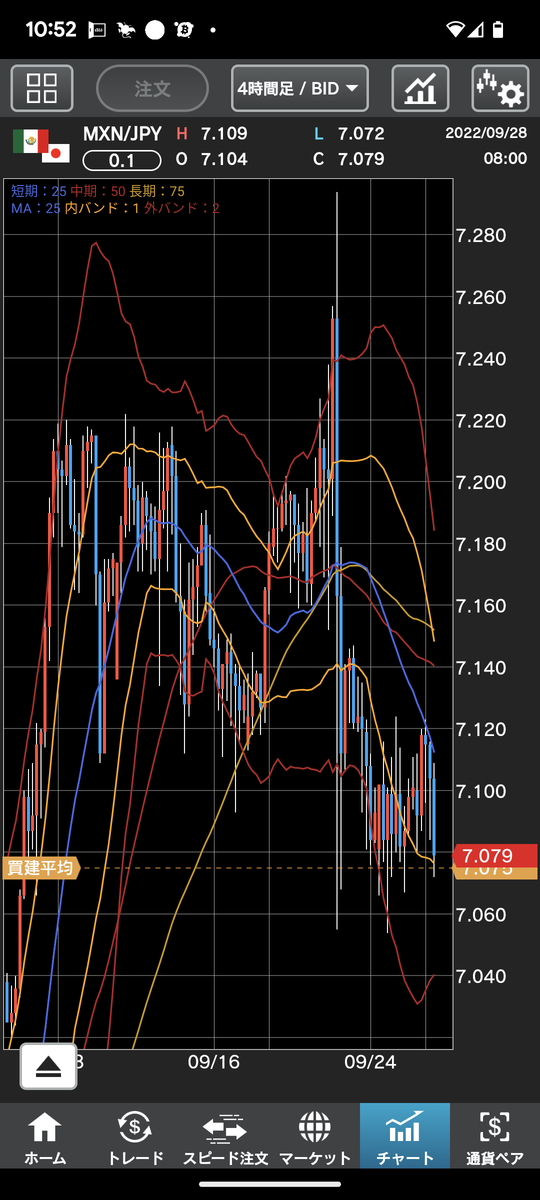Tap the 買建平均 average price marker
This screenshot has height=1200, width=540.
coord(40,868)
